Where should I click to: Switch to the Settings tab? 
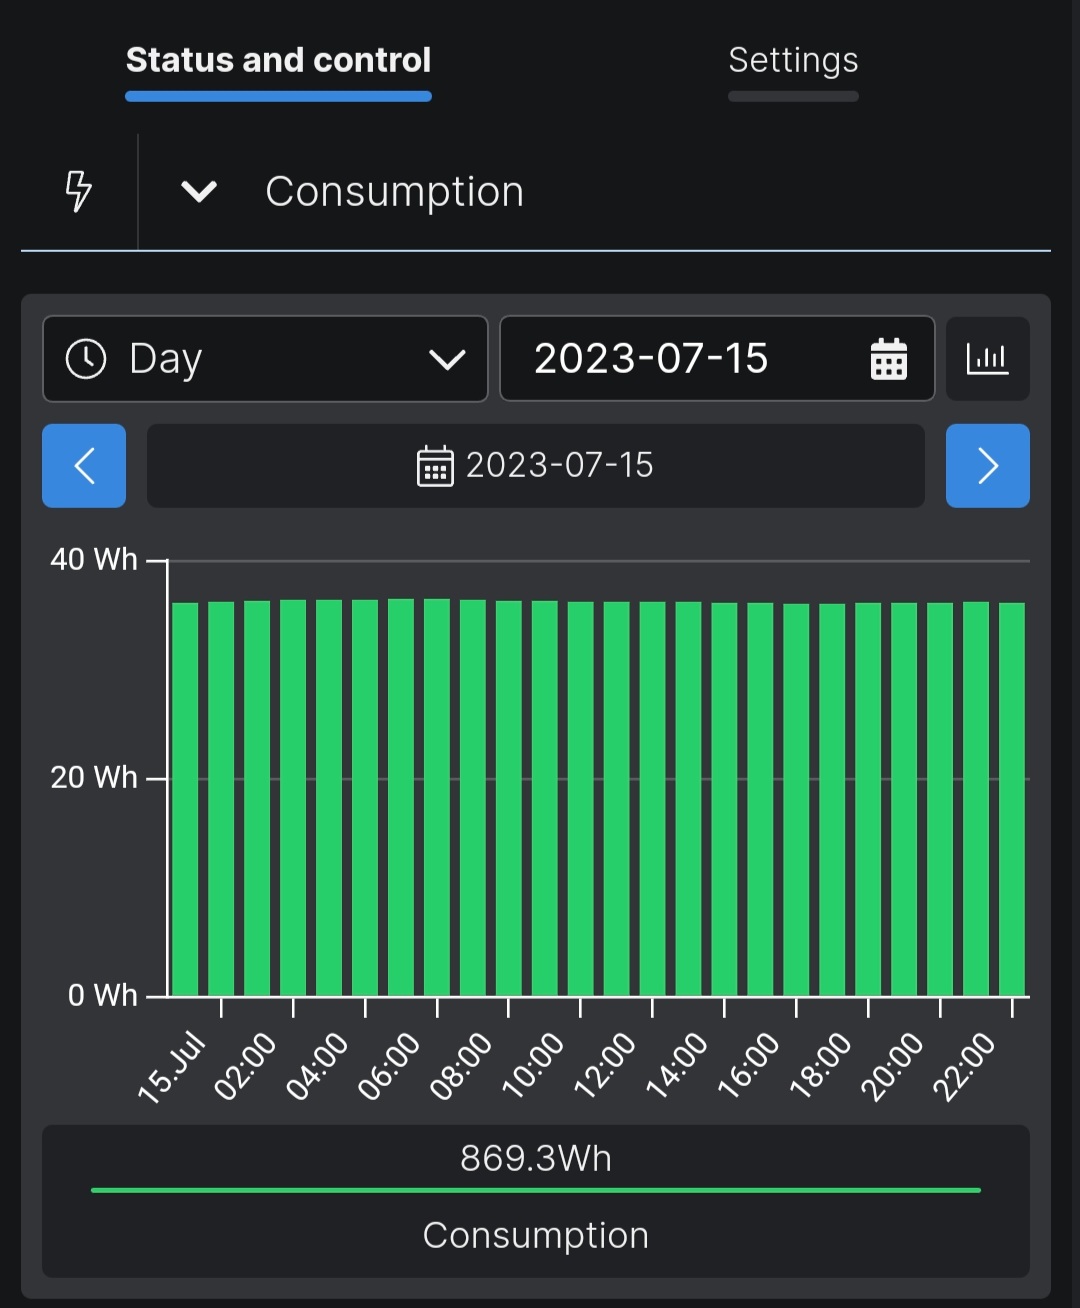[x=793, y=62]
